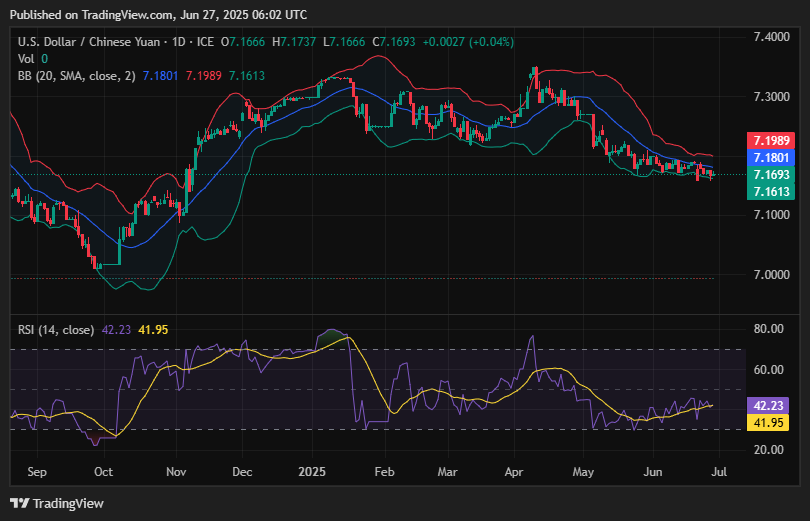This screenshot has height=521, width=810.
Task: Click the Apr label on time axis
Action: 514,472
